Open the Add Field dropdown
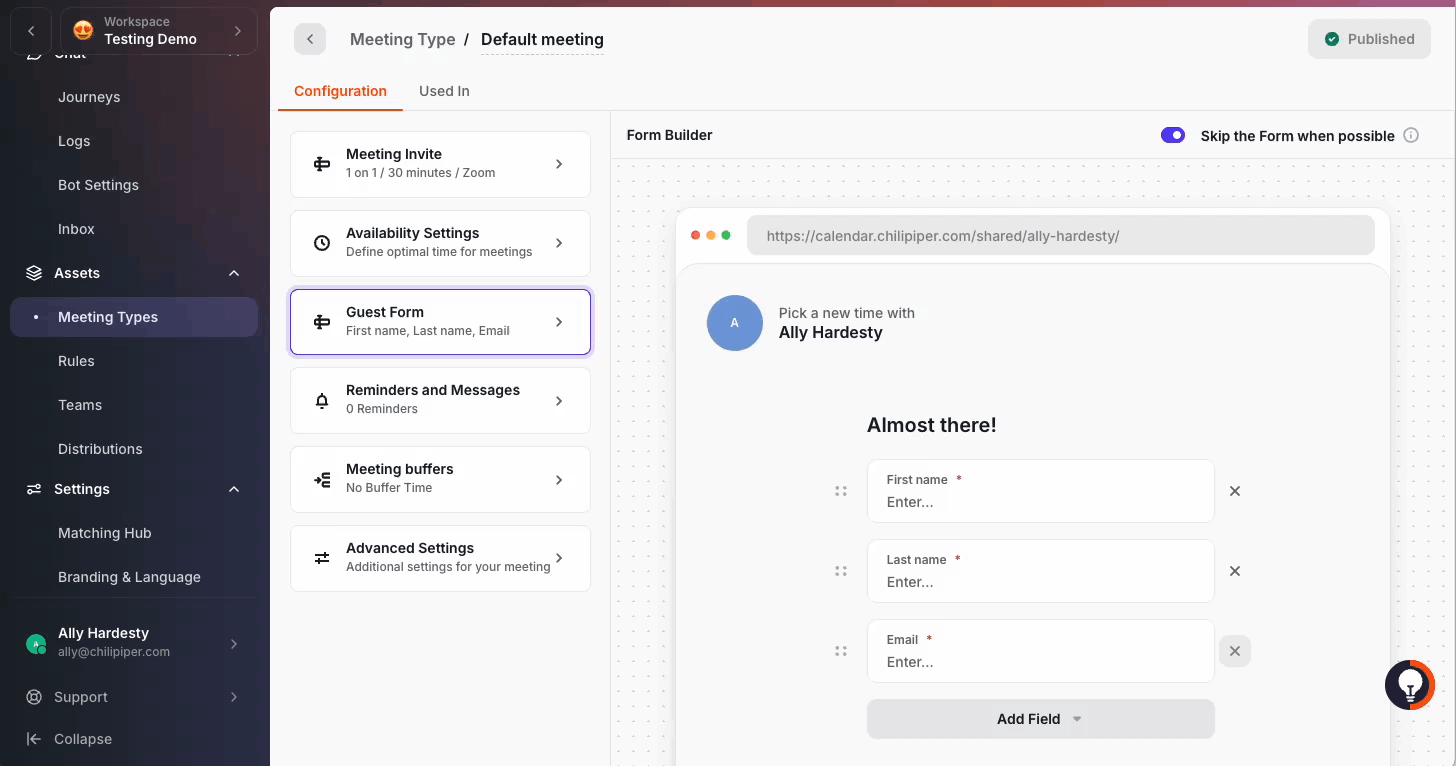Screen dimensions: 1456x766 point(1041,719)
